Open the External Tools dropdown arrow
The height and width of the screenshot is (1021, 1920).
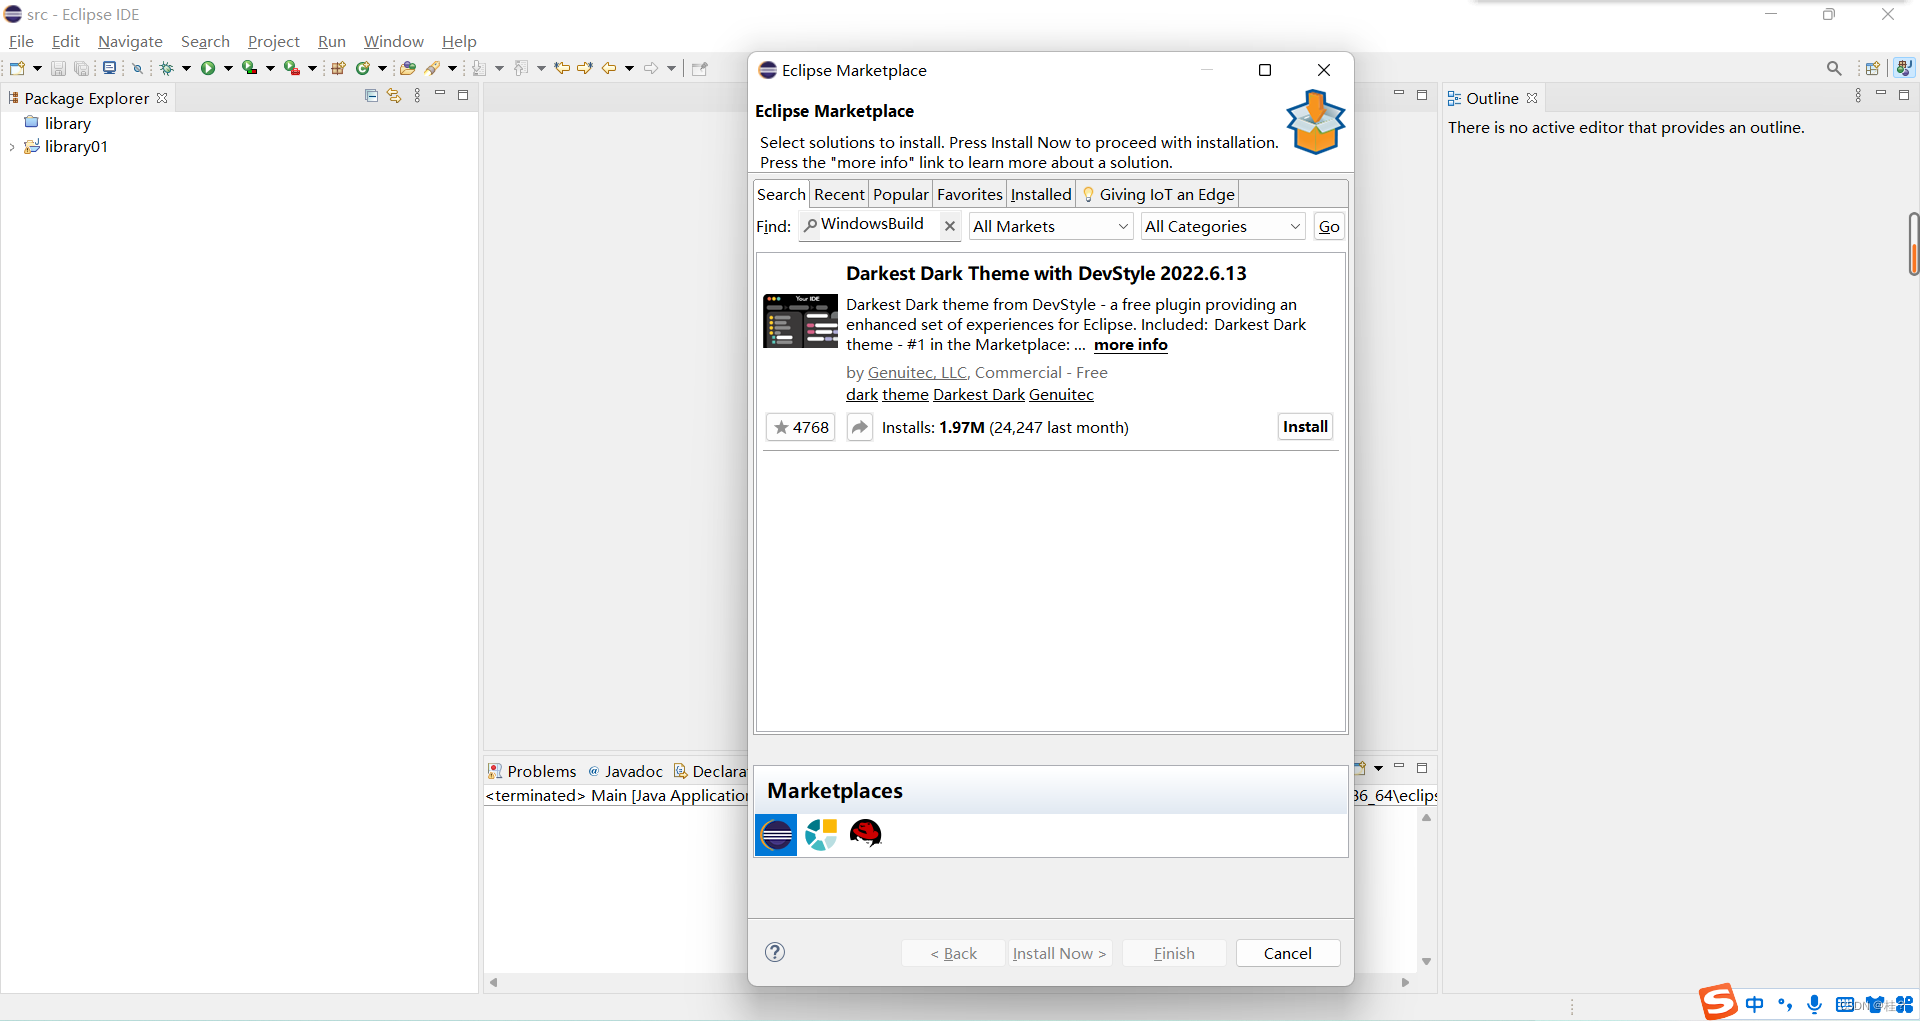(x=312, y=68)
